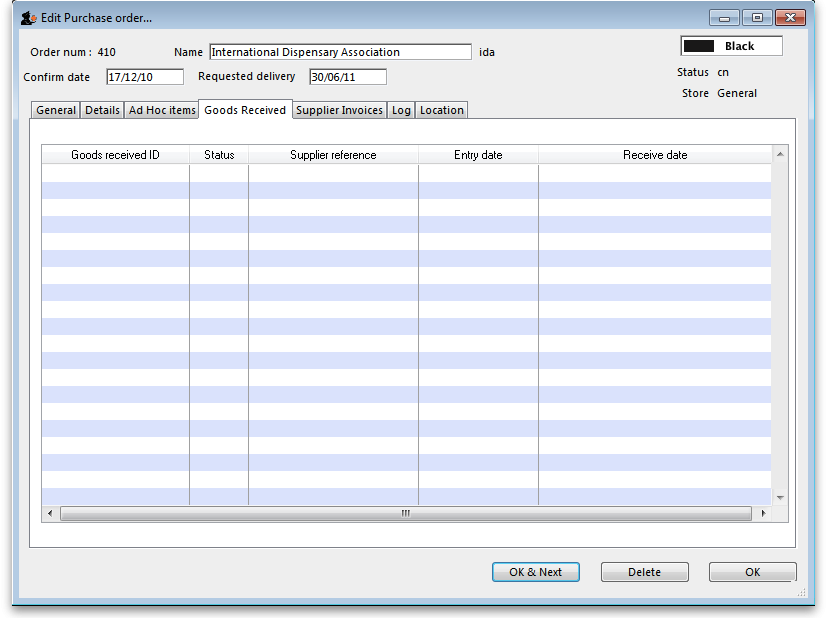Edit the Confirm date field
The image size is (827, 618).
(x=145, y=77)
